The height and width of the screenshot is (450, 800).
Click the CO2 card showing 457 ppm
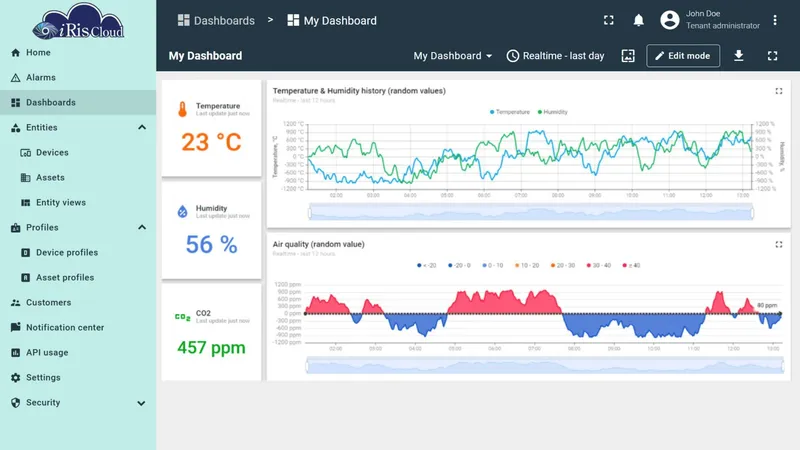coord(211,332)
